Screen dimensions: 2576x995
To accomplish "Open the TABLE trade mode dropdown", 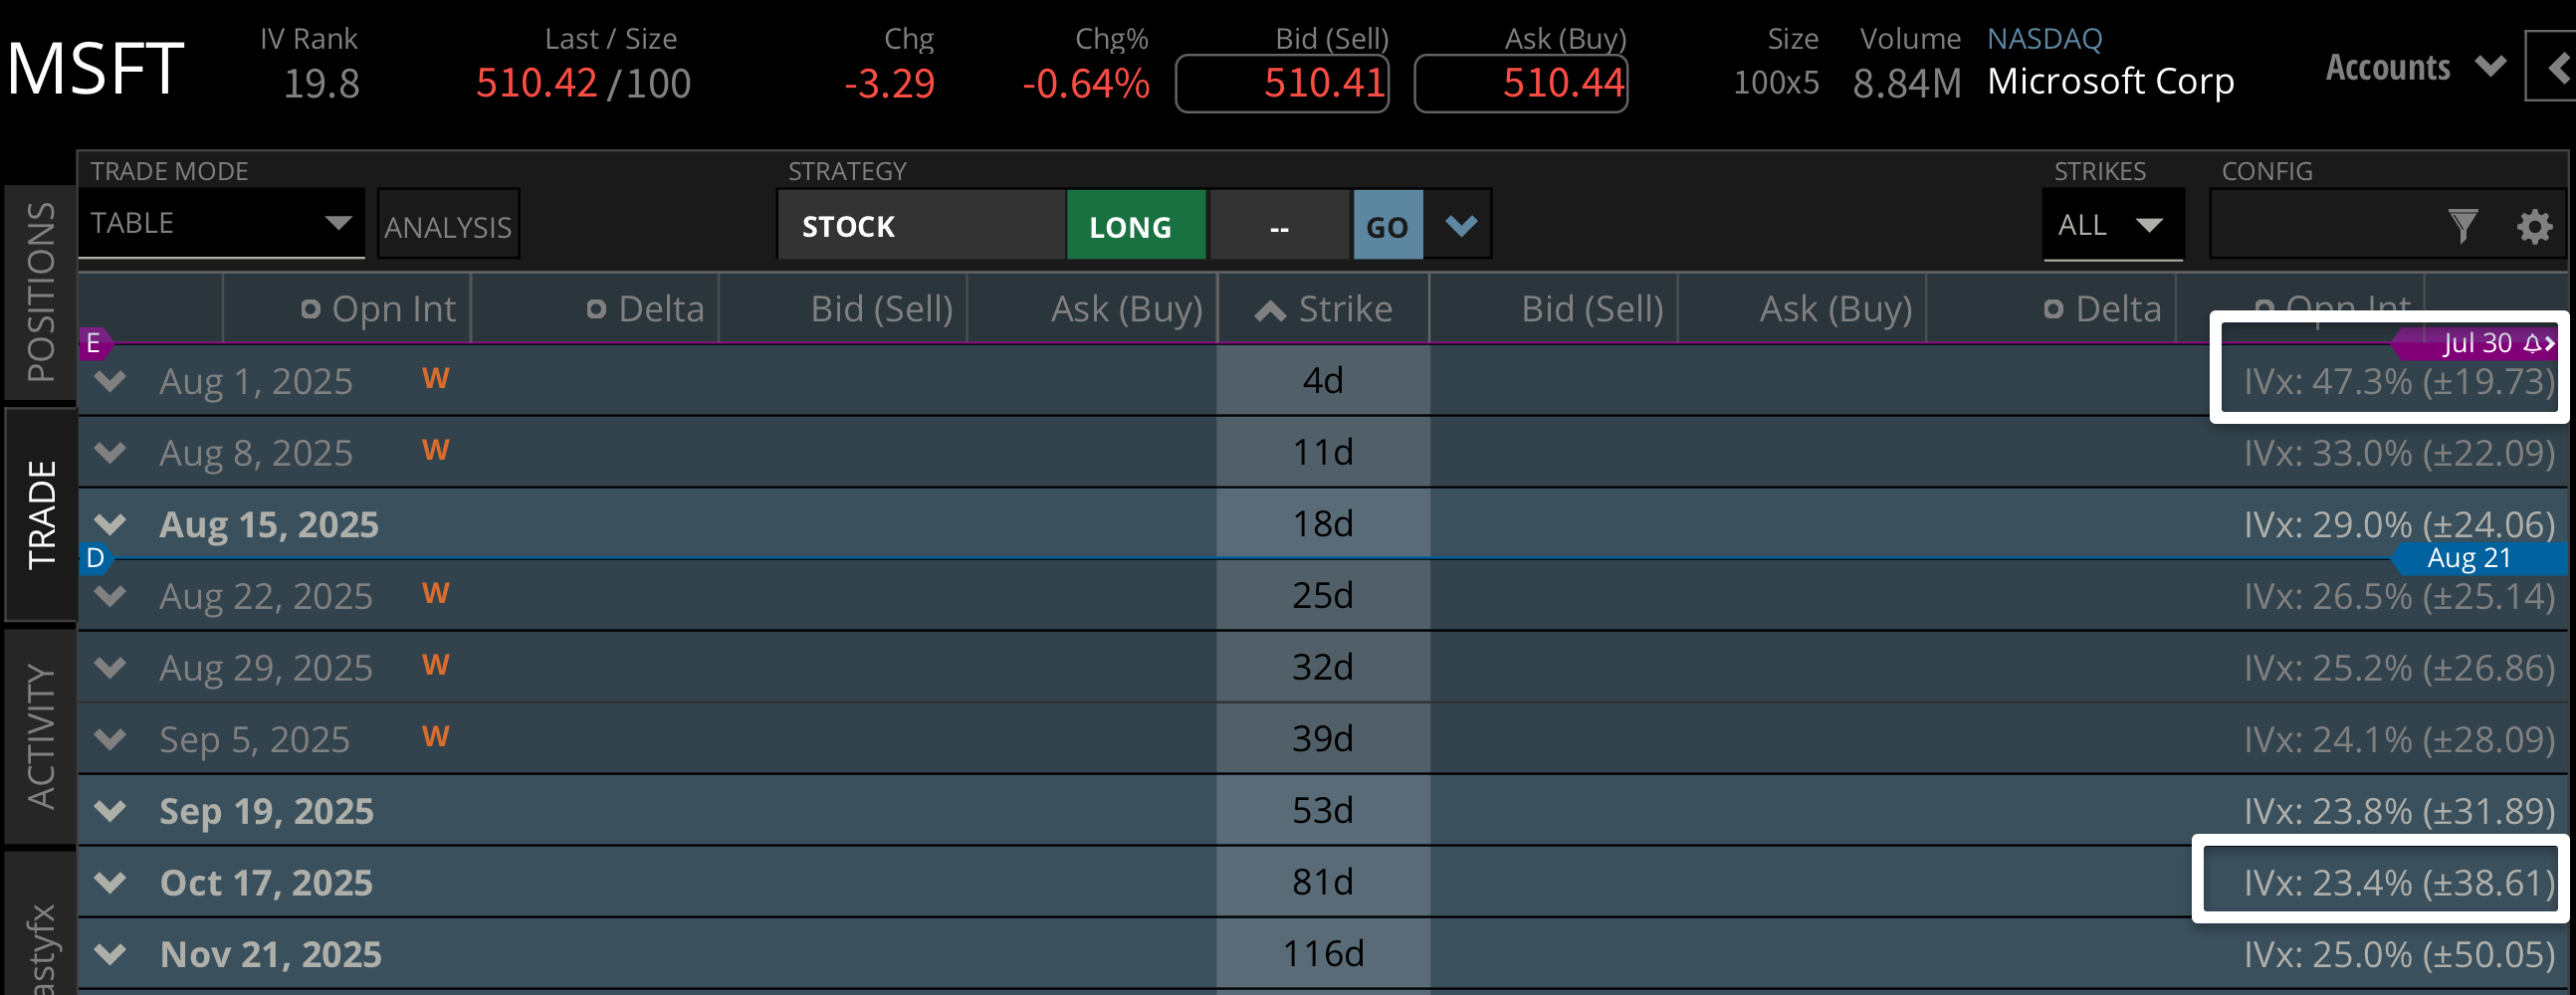I will (x=338, y=222).
